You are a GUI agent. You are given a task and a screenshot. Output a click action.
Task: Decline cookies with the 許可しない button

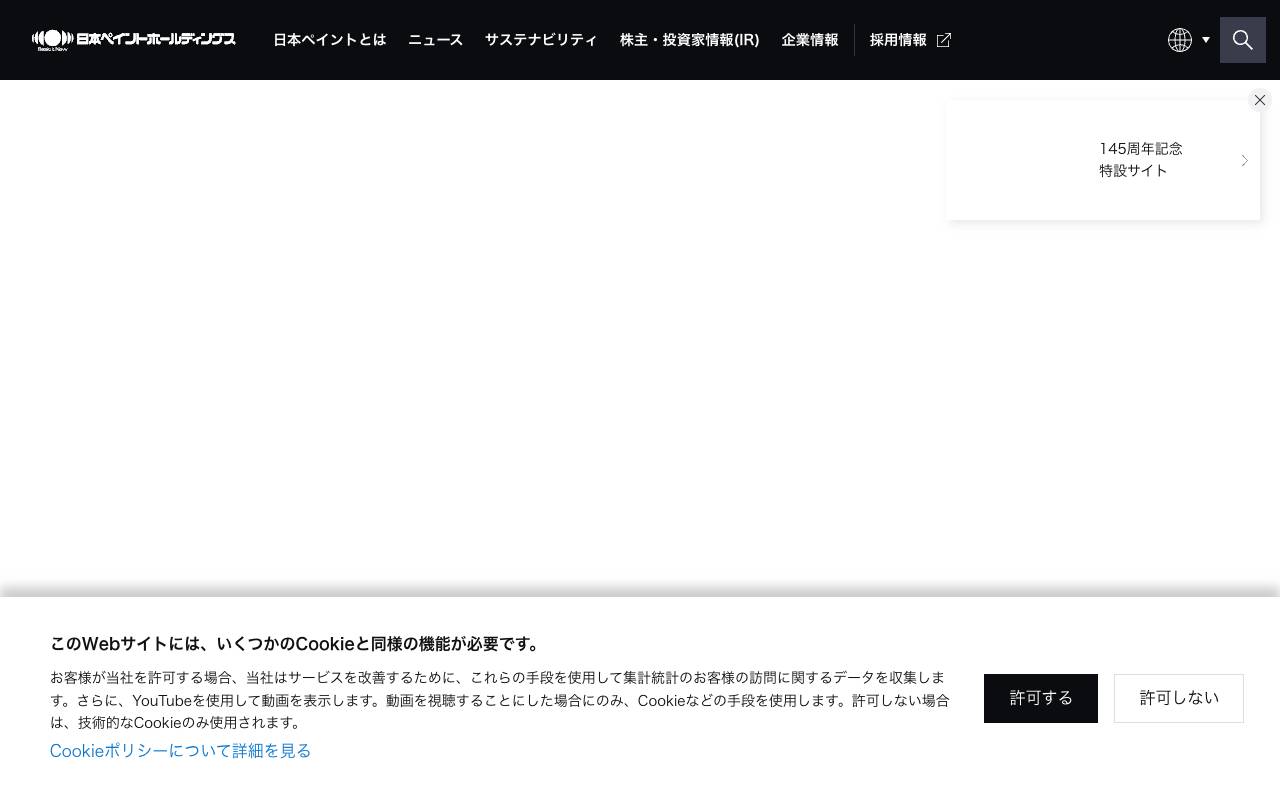(x=1179, y=698)
